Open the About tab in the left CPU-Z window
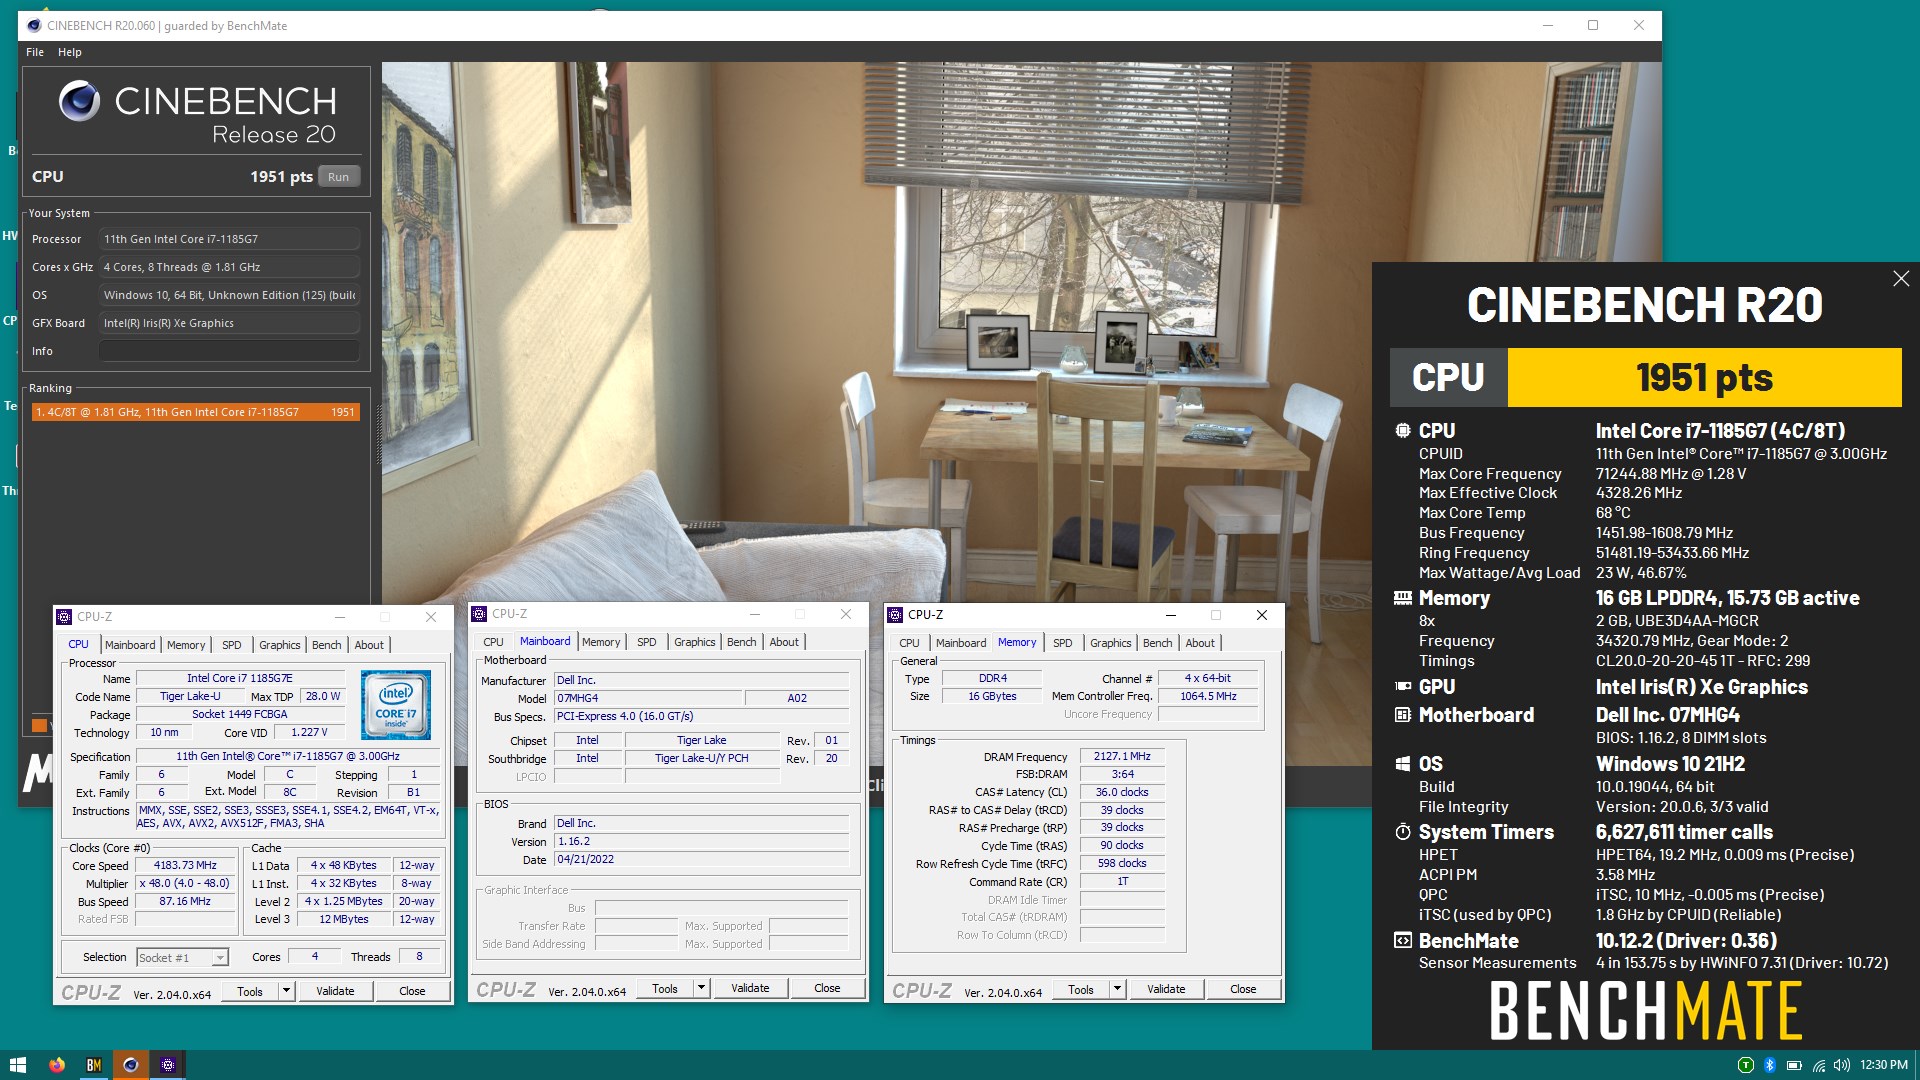 click(369, 645)
